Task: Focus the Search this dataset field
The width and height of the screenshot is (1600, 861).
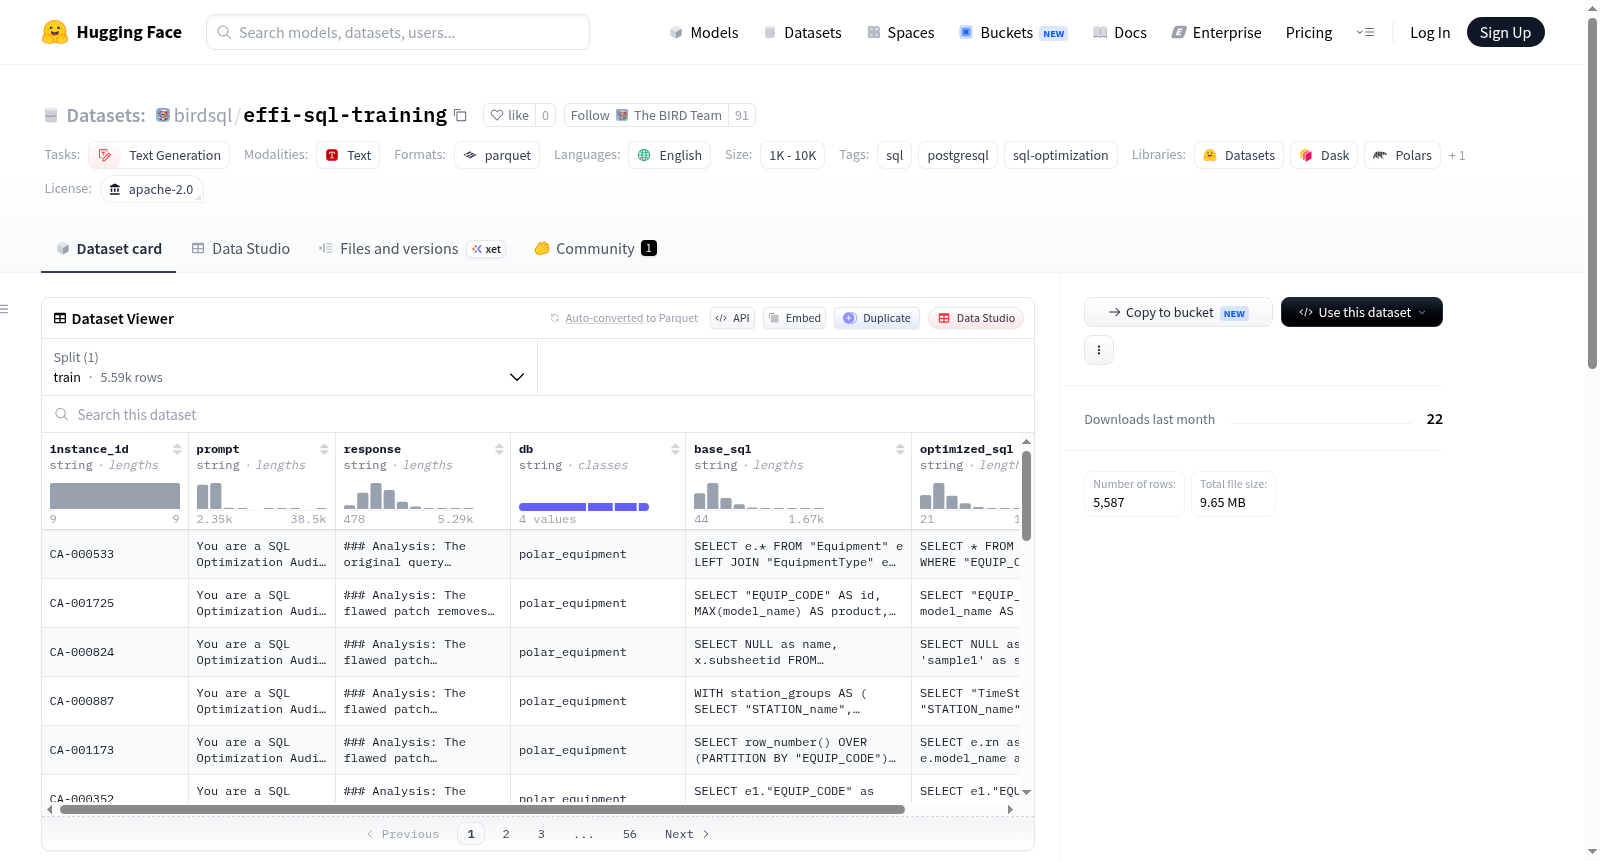Action: [538, 414]
